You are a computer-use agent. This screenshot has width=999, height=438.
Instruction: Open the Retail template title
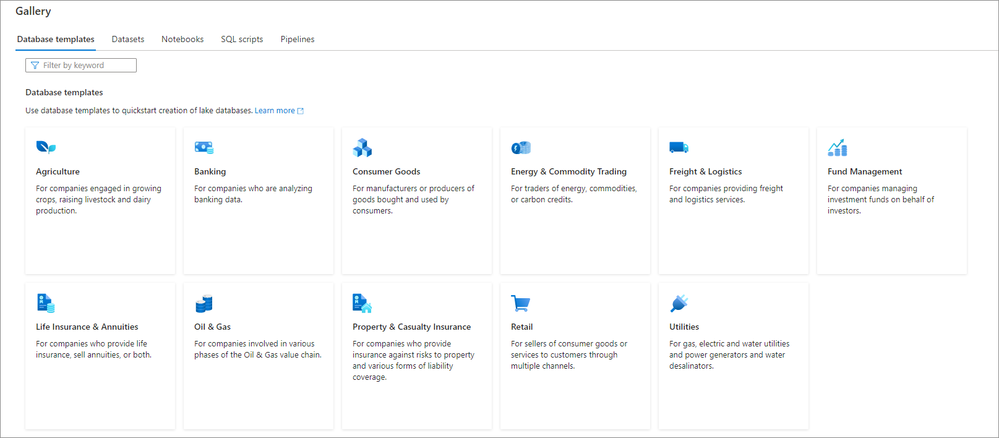click(523, 326)
